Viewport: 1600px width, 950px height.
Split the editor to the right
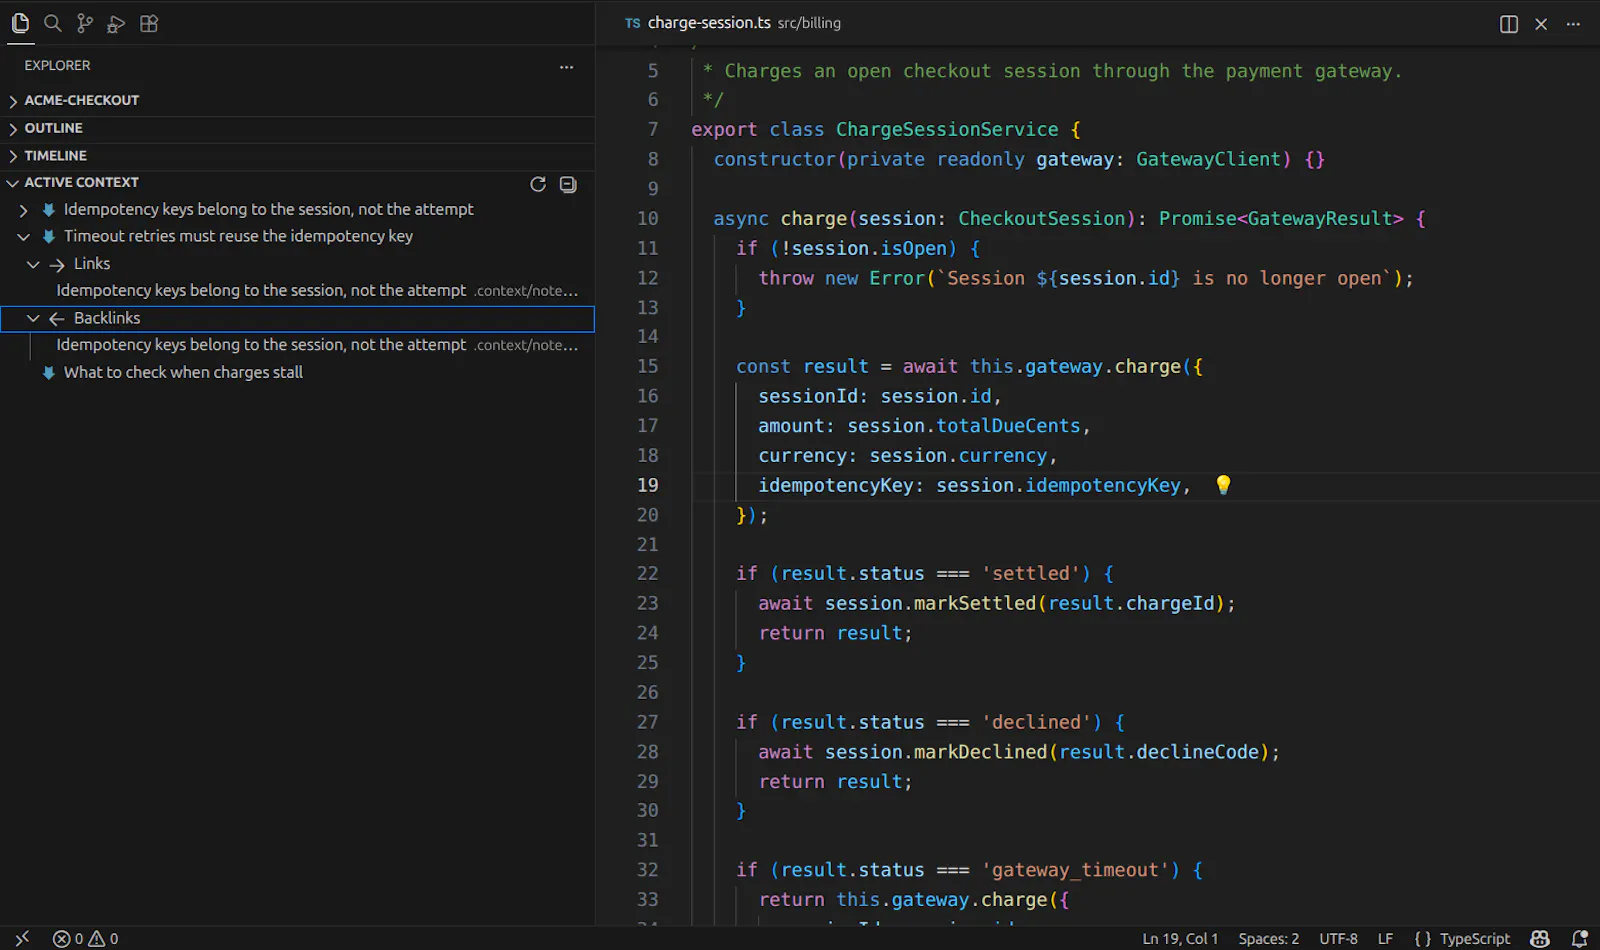(x=1509, y=24)
